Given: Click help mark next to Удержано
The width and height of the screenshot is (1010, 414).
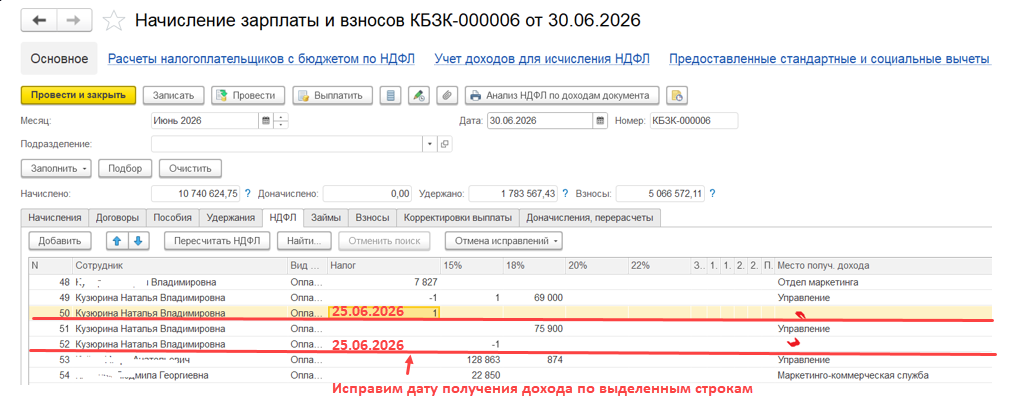Looking at the screenshot, I should click(565, 193).
